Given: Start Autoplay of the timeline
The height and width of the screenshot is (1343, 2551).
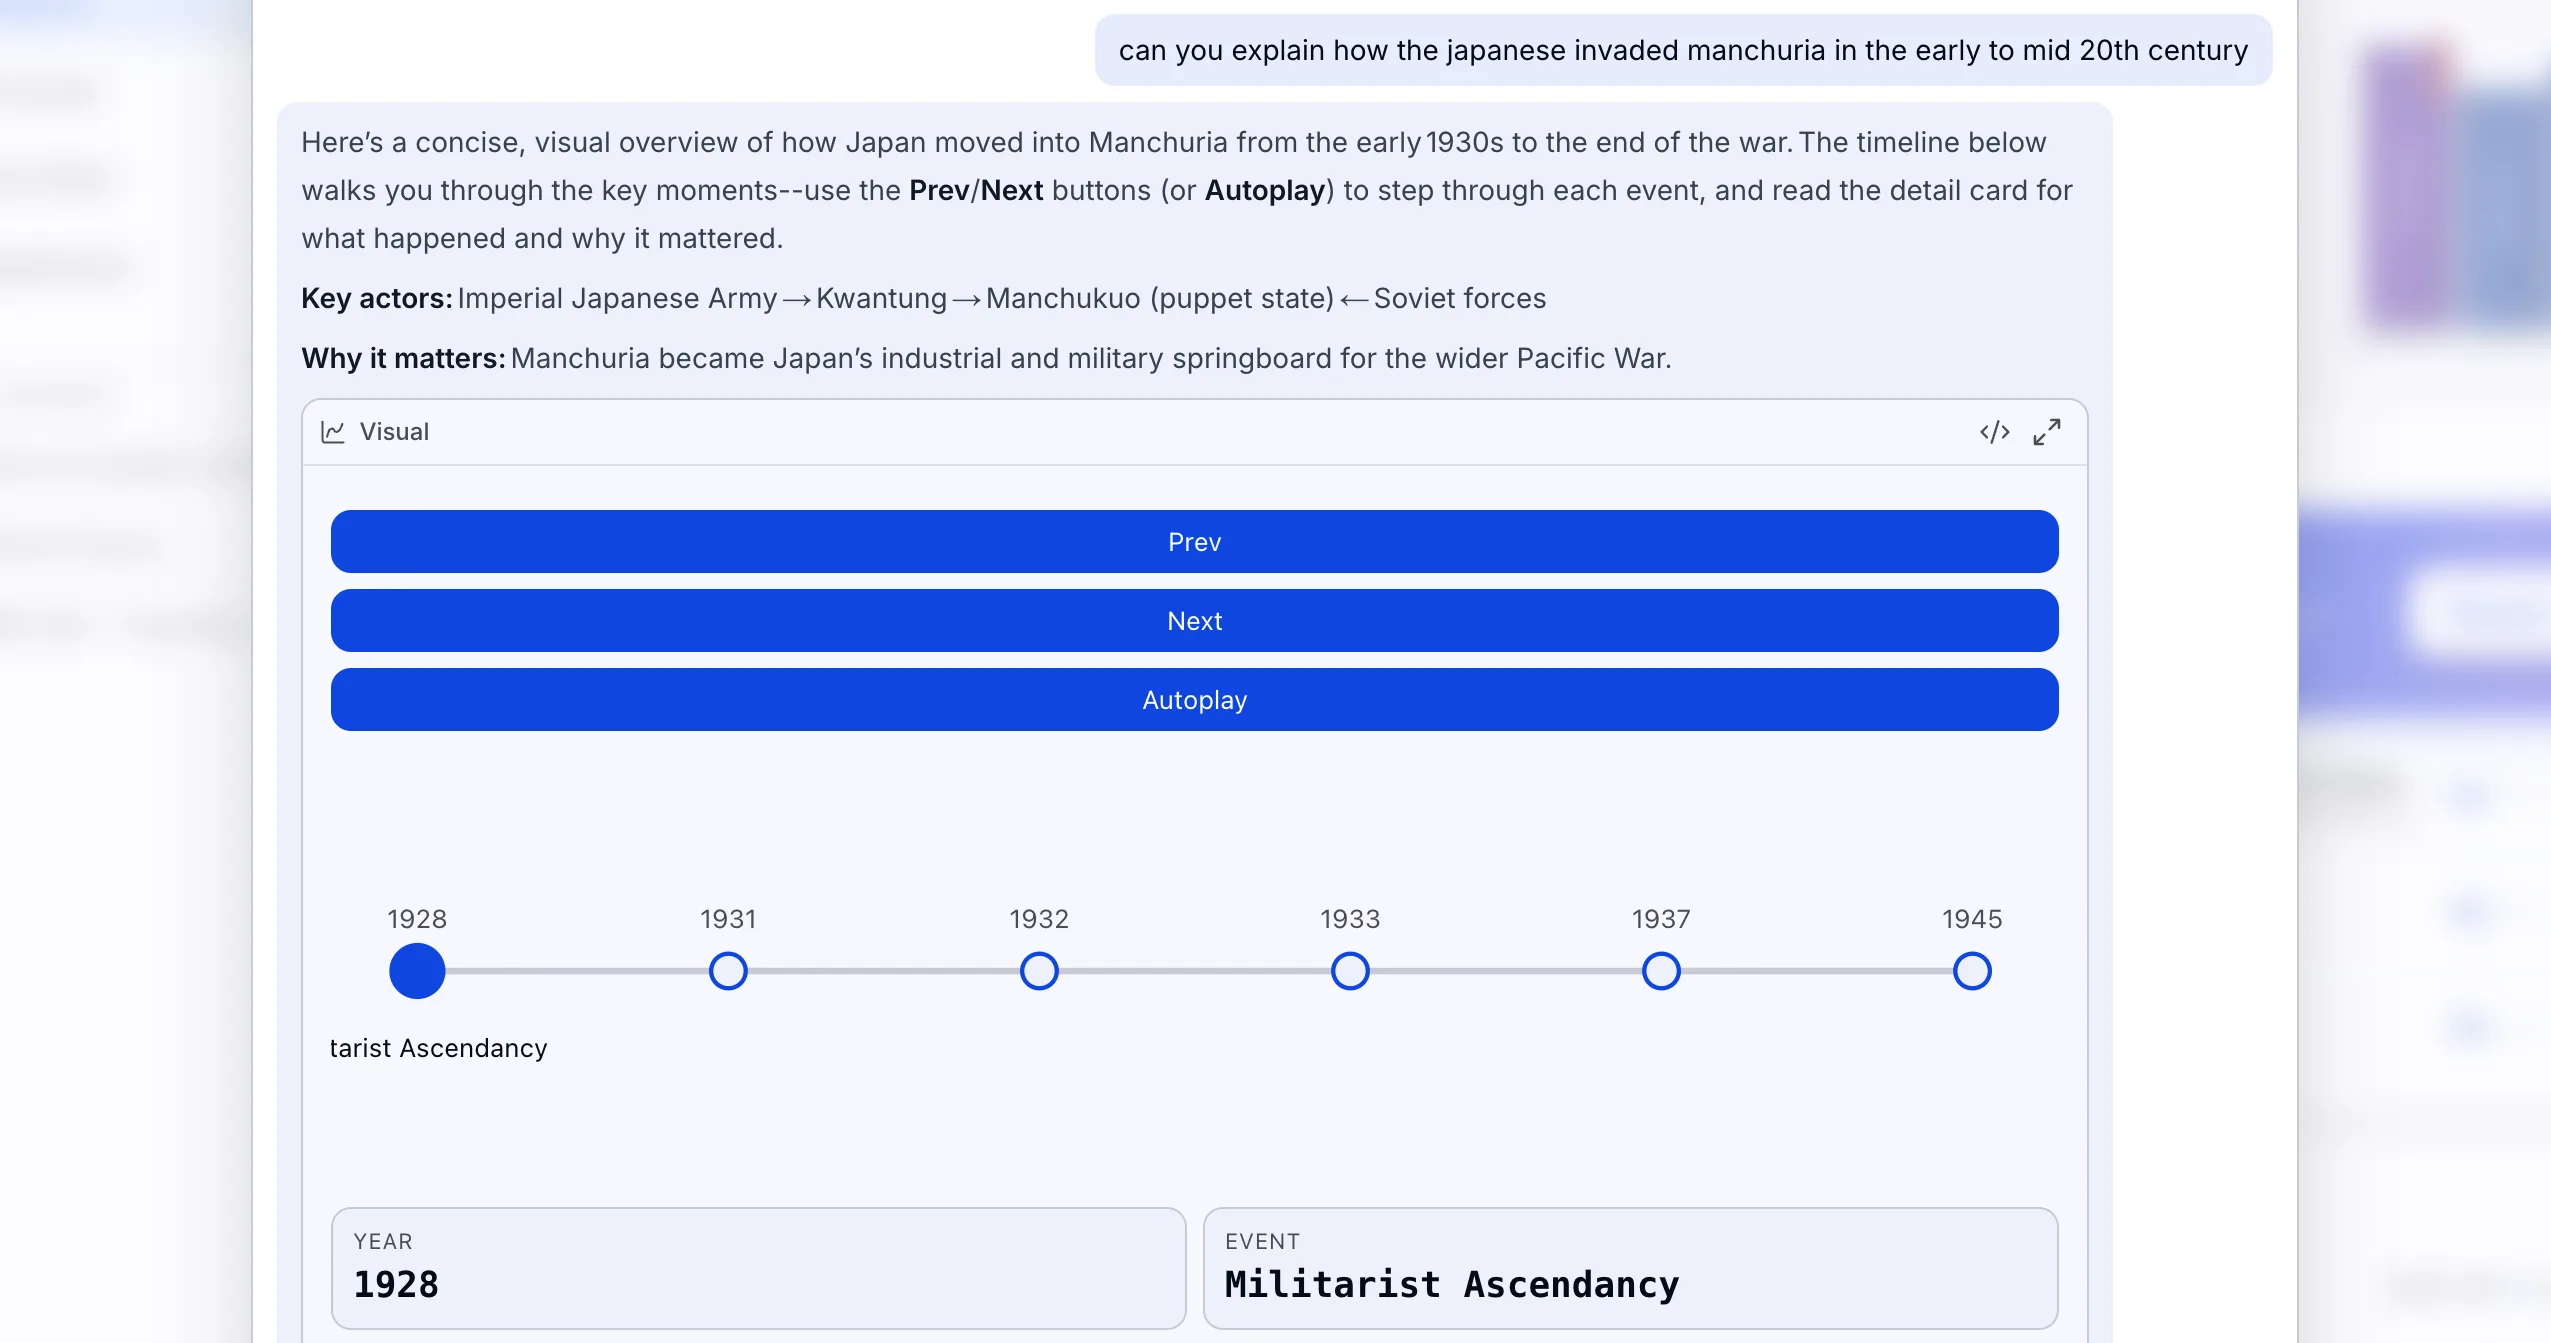Looking at the screenshot, I should (1194, 700).
